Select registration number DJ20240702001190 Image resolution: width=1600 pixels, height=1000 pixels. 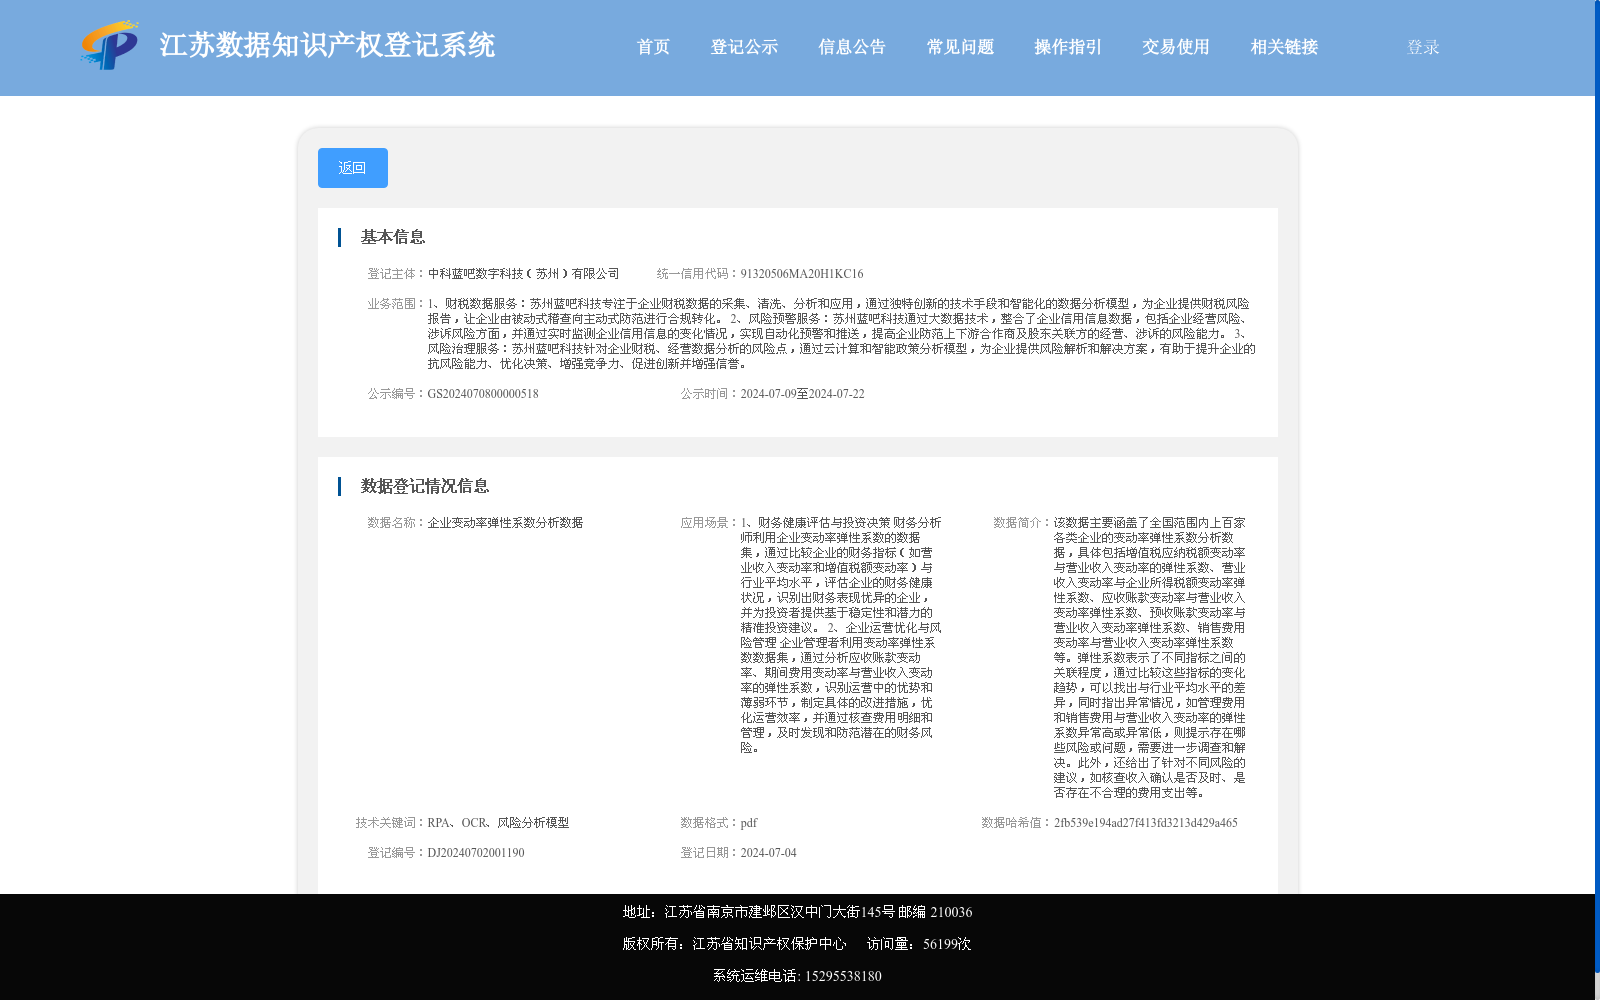tap(476, 853)
